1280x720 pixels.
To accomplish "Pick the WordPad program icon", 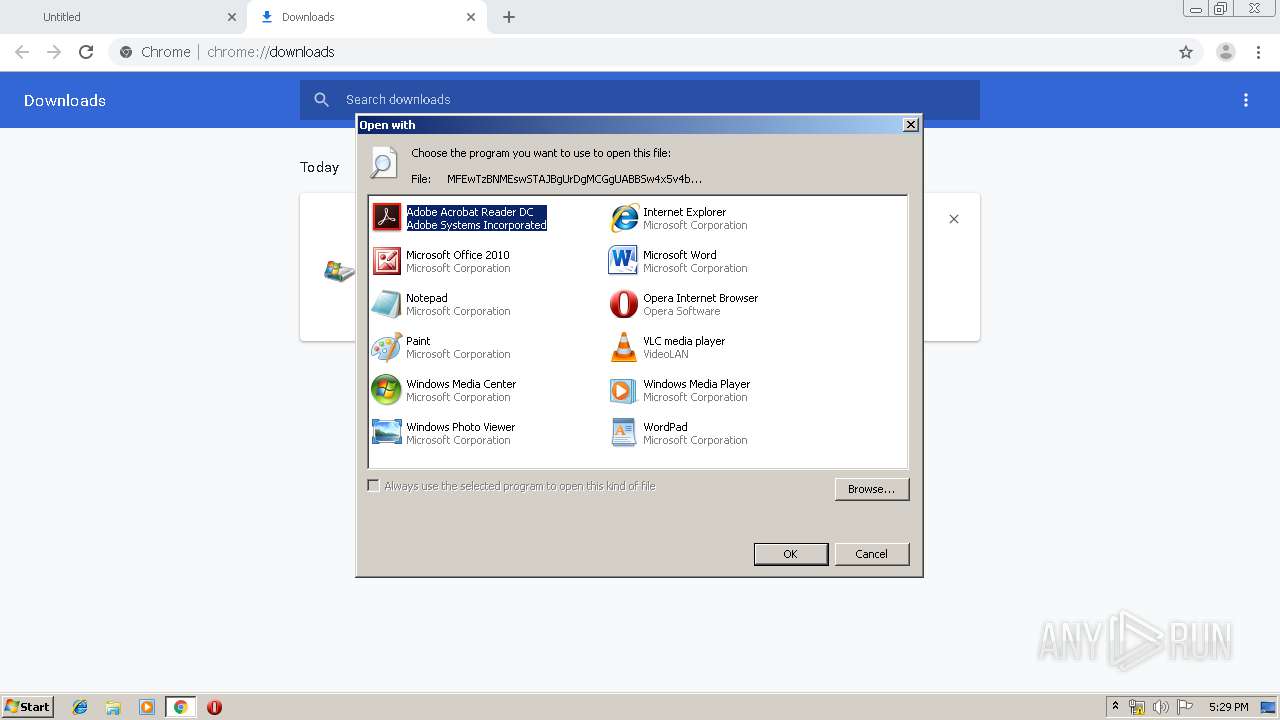I will click(x=623, y=432).
